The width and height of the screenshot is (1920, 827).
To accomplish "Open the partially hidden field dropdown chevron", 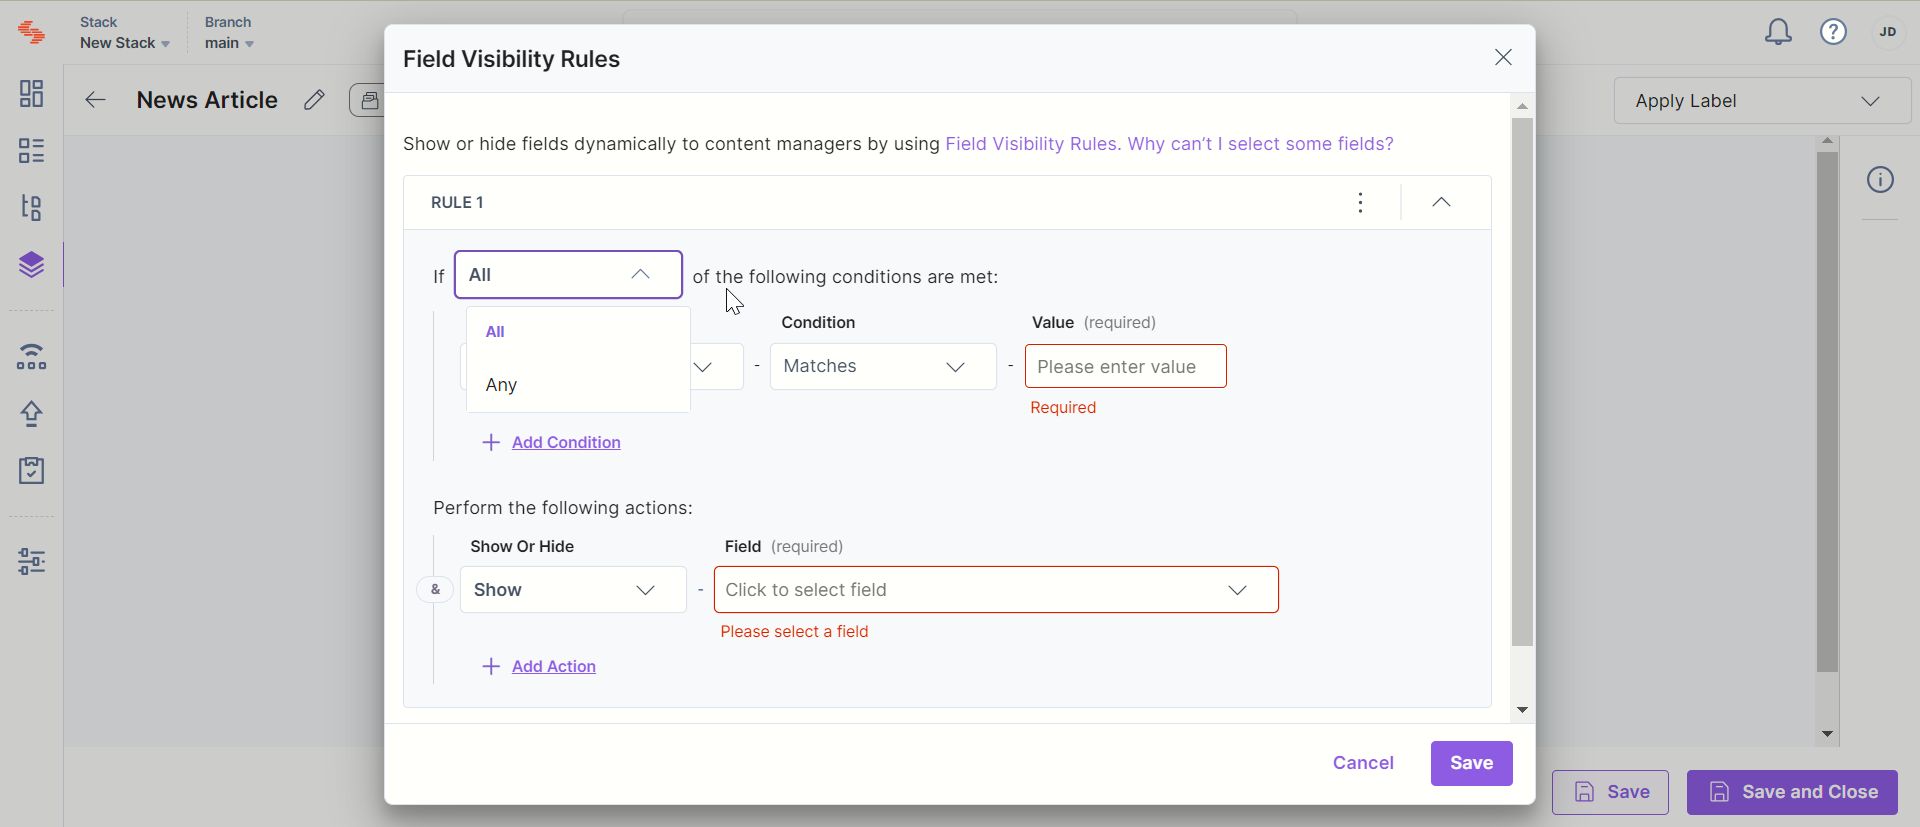I will (704, 367).
